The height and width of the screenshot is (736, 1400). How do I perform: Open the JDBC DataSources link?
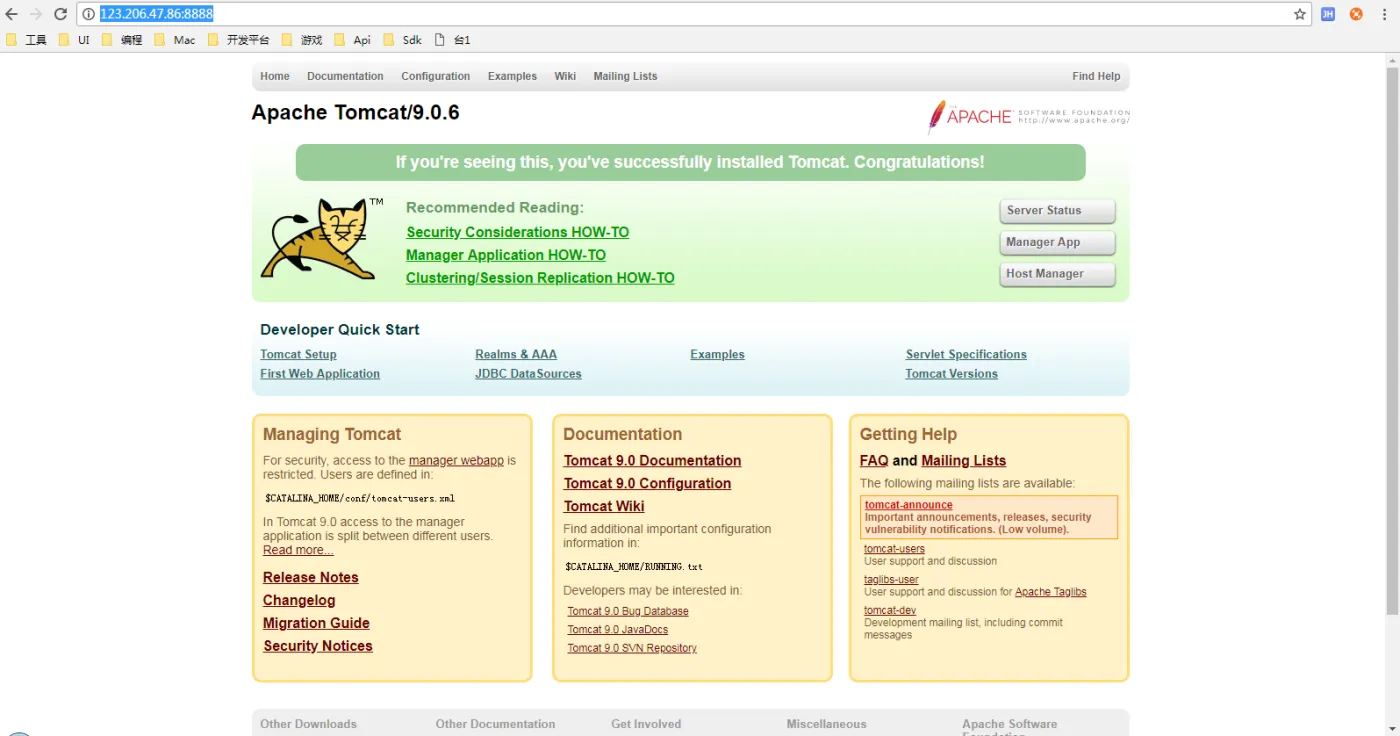(528, 374)
